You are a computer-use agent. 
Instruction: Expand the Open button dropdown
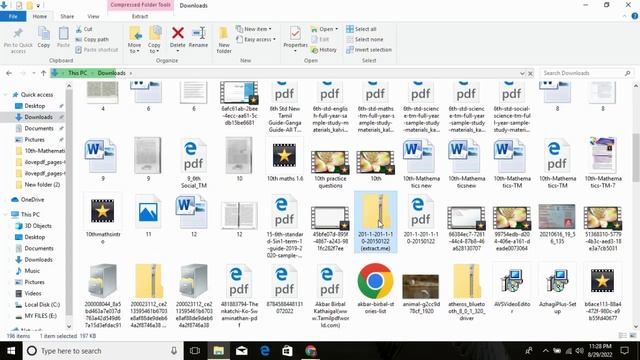pos(337,29)
